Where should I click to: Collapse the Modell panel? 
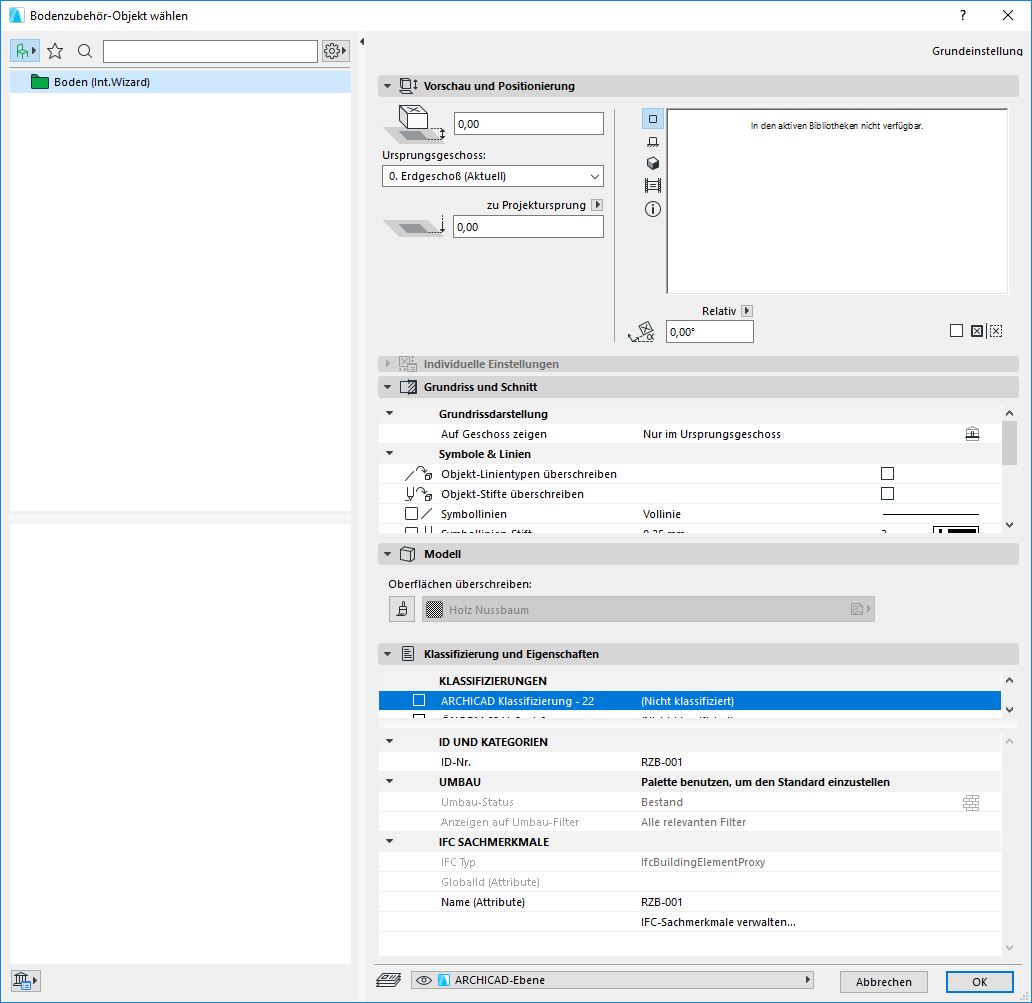coord(388,554)
